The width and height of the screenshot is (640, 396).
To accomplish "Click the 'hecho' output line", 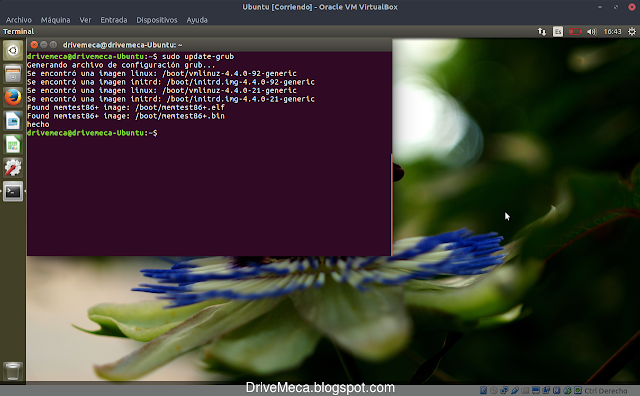I will (x=38, y=125).
